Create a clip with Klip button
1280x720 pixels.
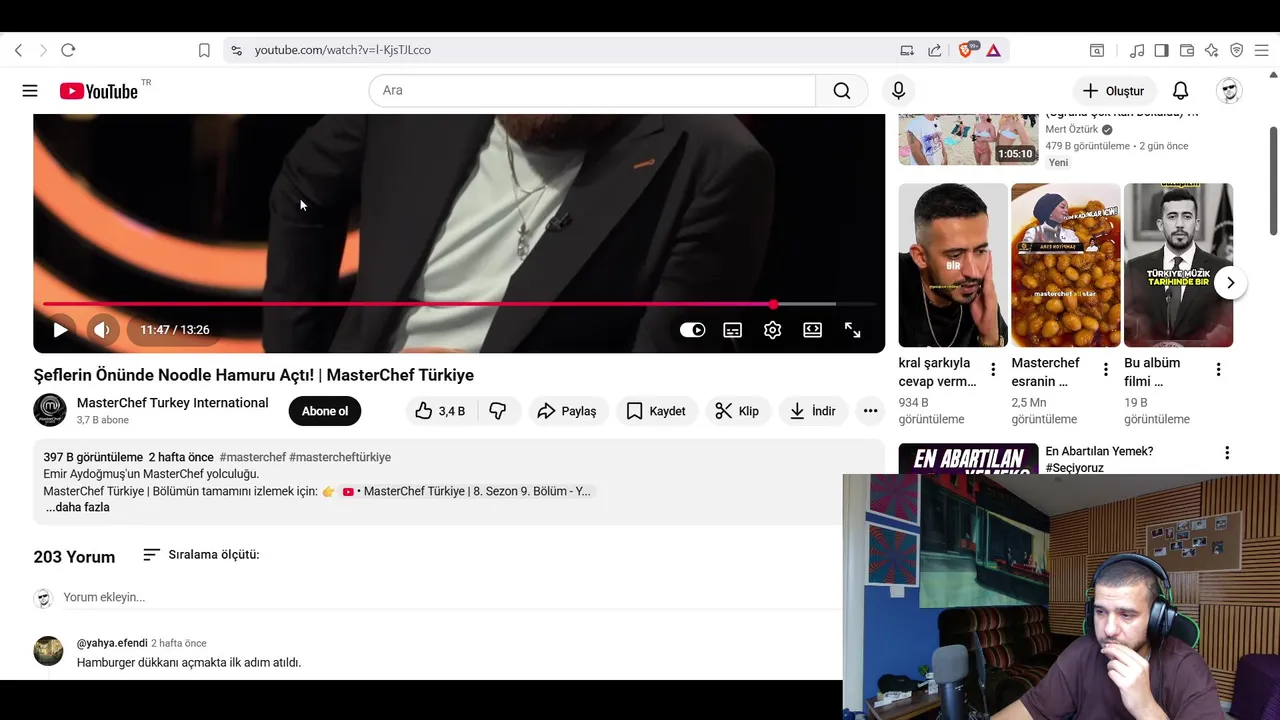[737, 411]
